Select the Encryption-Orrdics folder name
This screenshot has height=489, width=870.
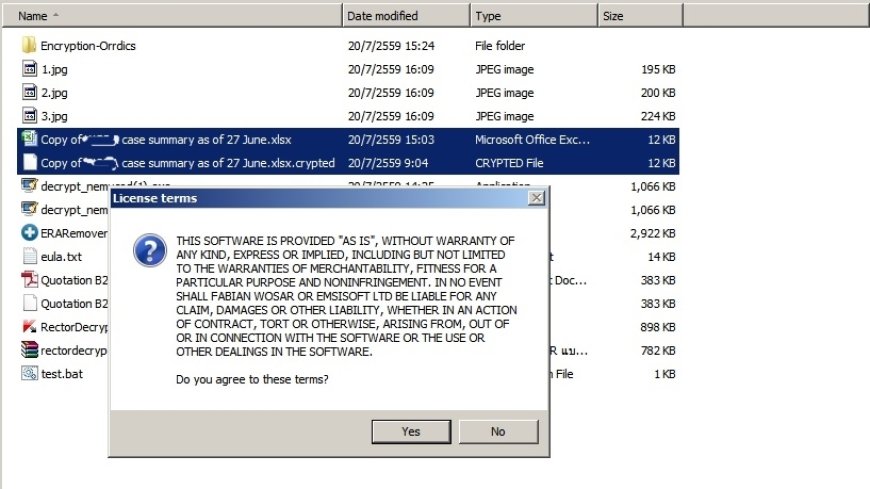pyautogui.click(x=88, y=46)
